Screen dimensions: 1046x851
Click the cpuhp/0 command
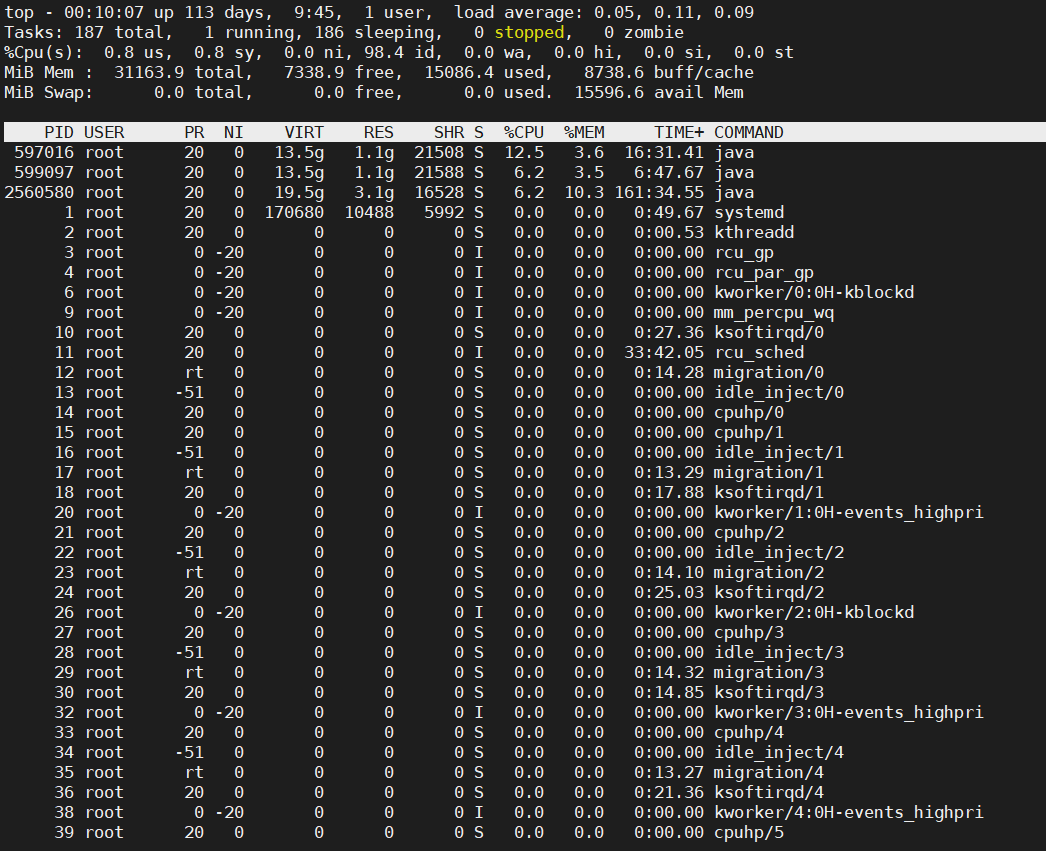coord(749,413)
